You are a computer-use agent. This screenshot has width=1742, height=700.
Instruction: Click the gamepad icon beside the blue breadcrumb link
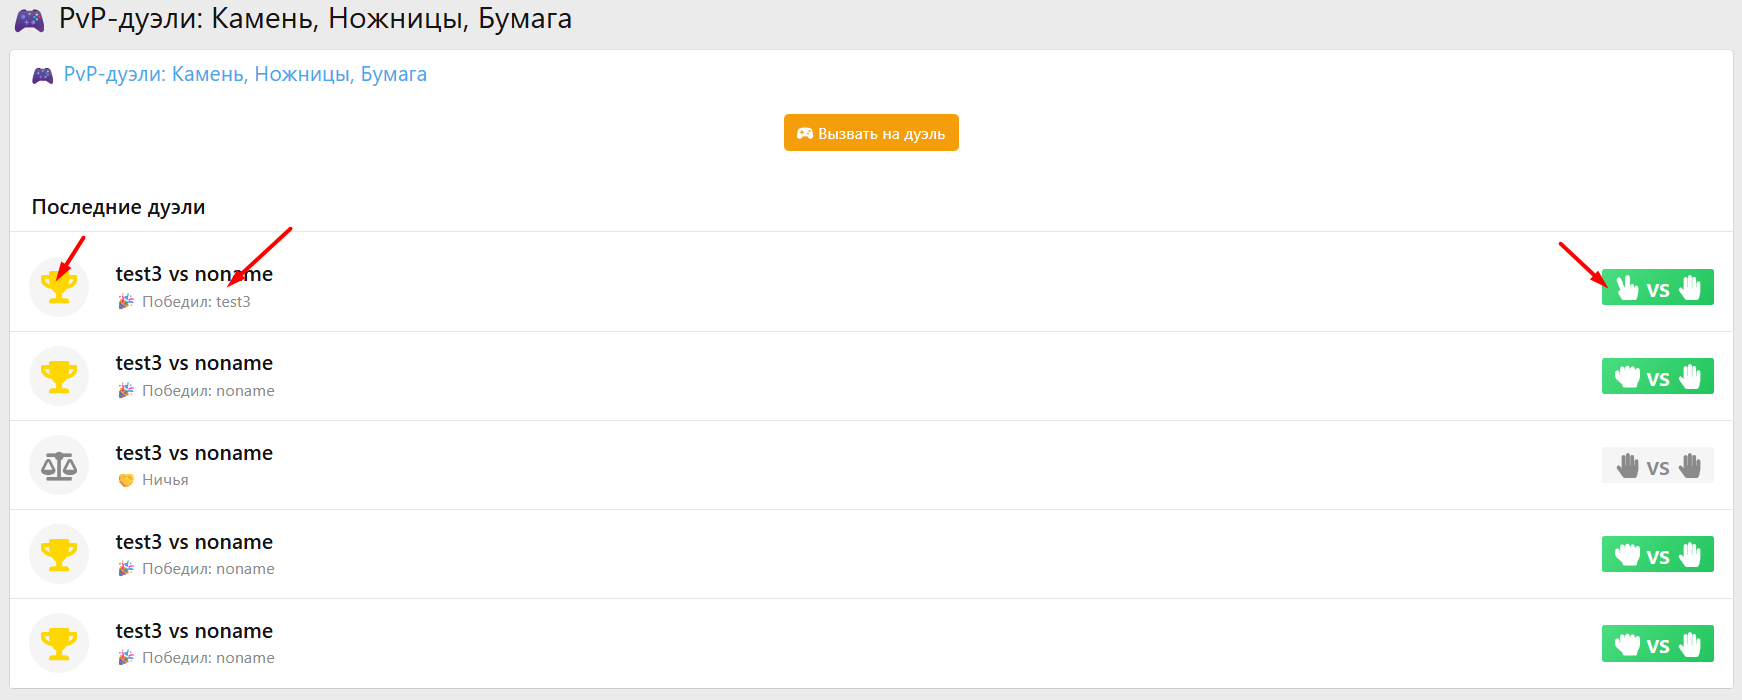(x=42, y=75)
